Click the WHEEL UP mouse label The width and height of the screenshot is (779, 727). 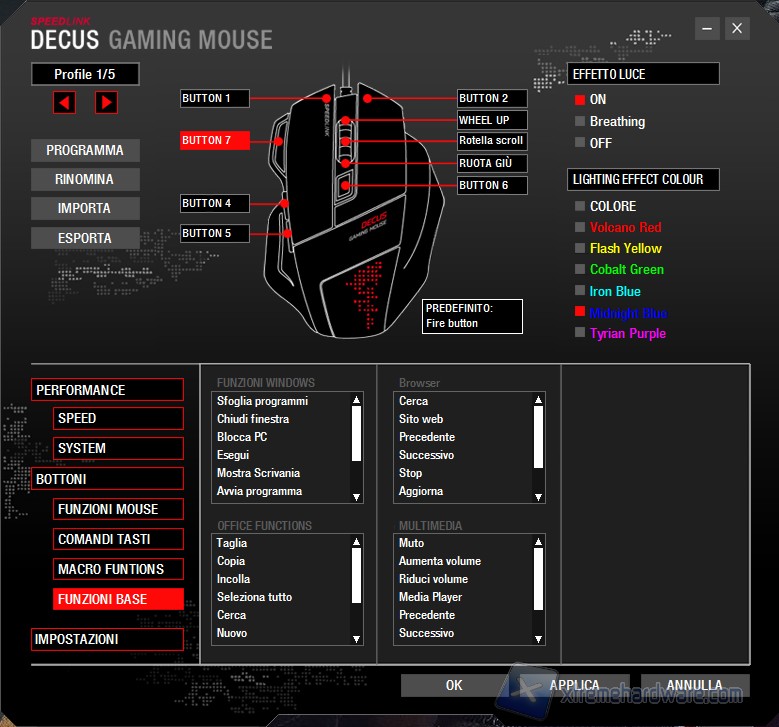coord(491,120)
